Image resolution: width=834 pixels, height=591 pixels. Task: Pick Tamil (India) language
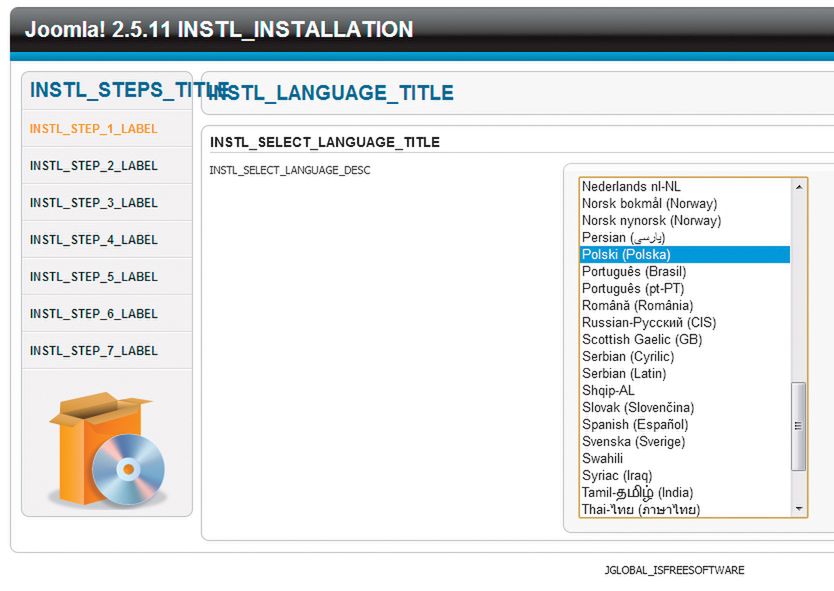pyautogui.click(x=684, y=493)
